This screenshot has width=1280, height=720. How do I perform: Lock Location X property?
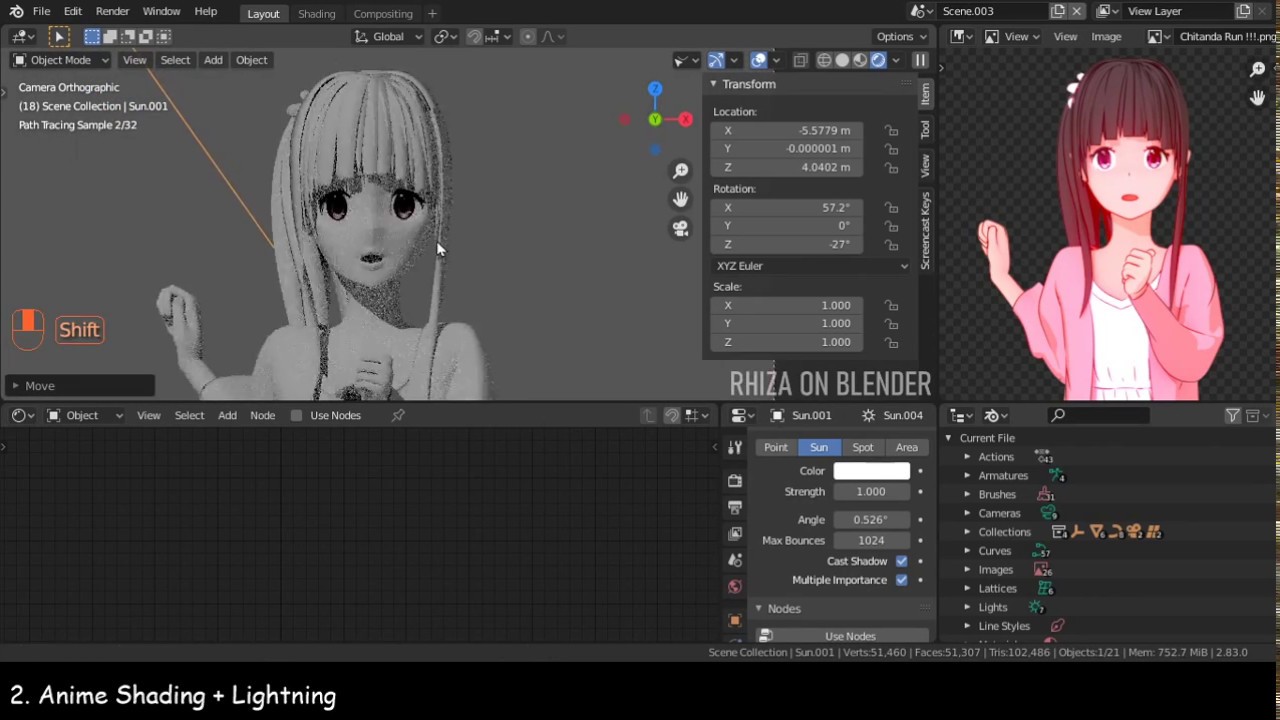coord(891,130)
